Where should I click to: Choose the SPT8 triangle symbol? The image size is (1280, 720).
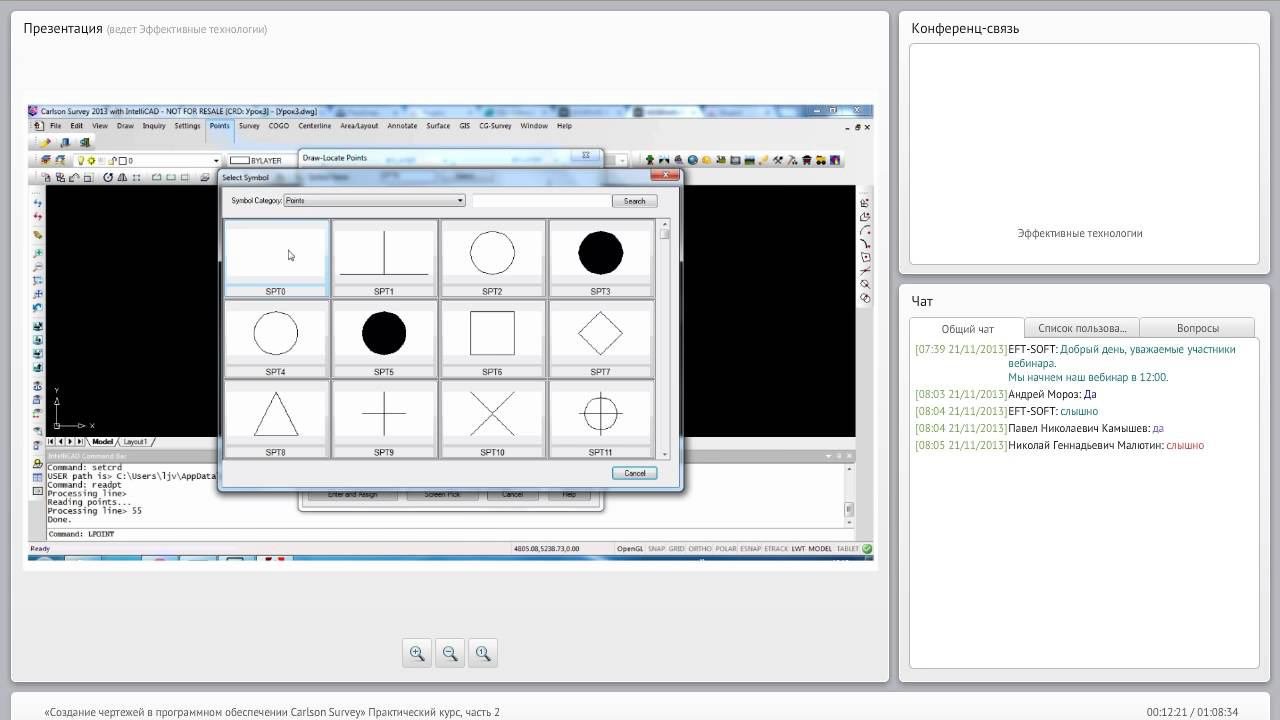tap(276, 414)
